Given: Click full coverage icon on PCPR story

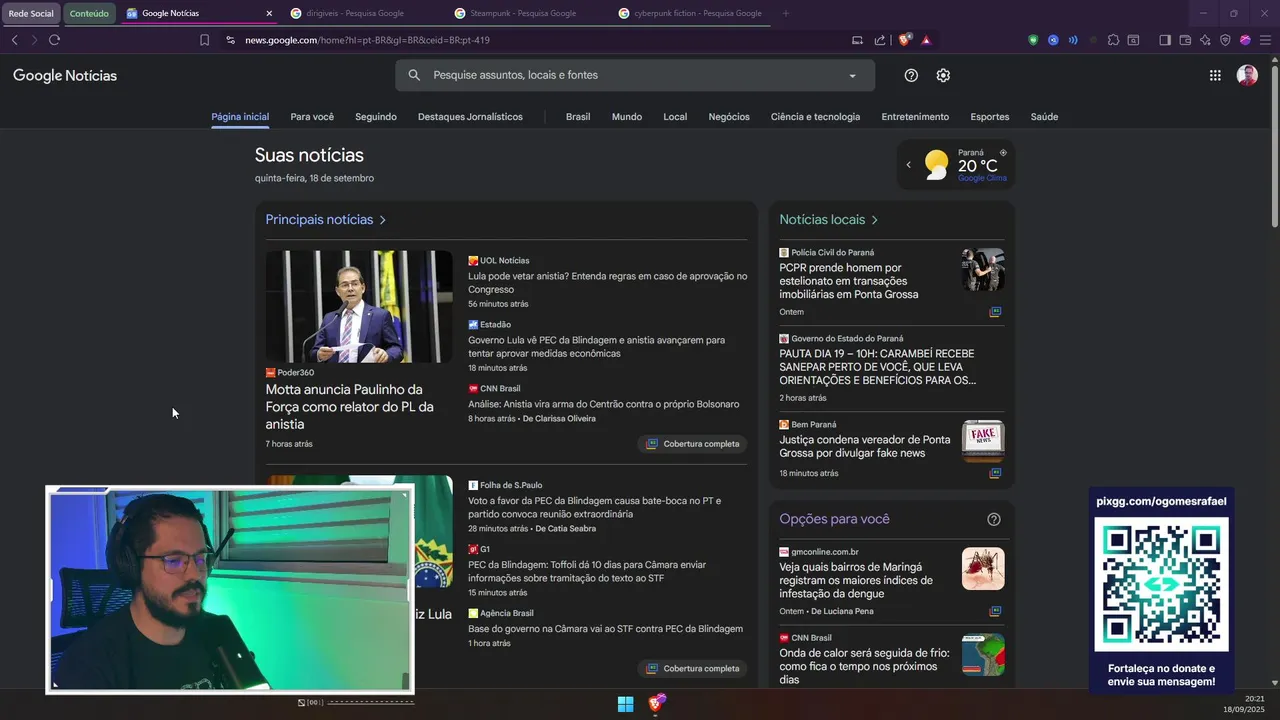Looking at the screenshot, I should click(x=995, y=312).
